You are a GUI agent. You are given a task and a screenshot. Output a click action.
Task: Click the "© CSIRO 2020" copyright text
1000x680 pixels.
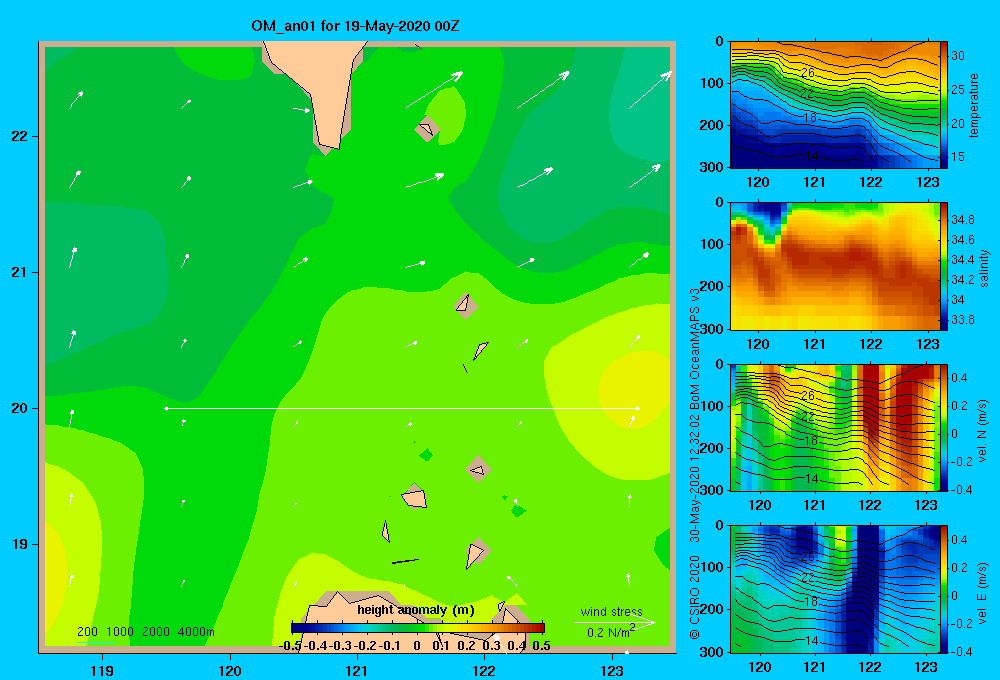coord(695,597)
